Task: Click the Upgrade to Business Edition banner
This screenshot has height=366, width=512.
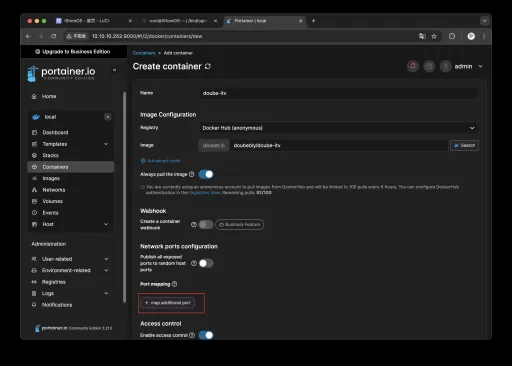Action: click(x=73, y=52)
